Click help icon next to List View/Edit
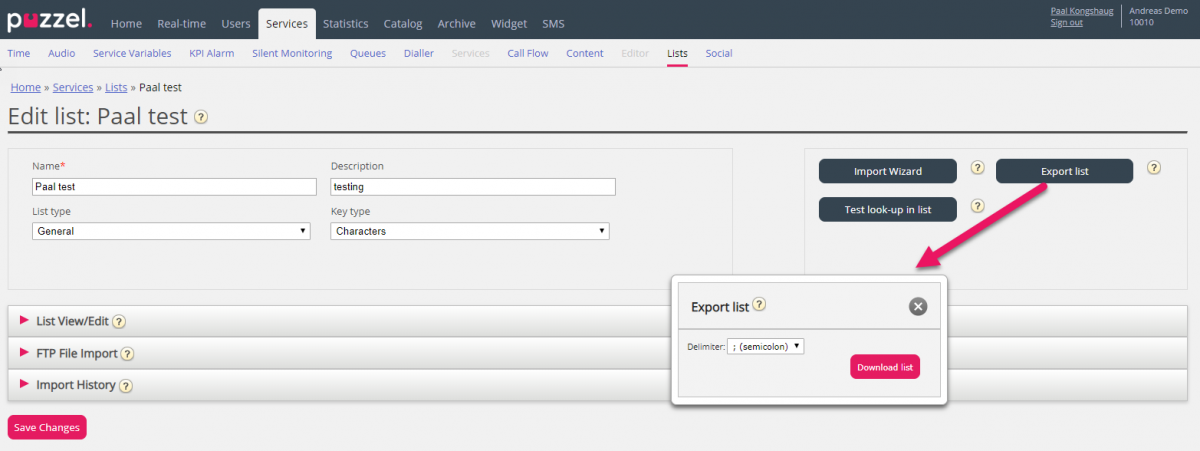Screen dimensions: 1200x451 (x=119, y=322)
